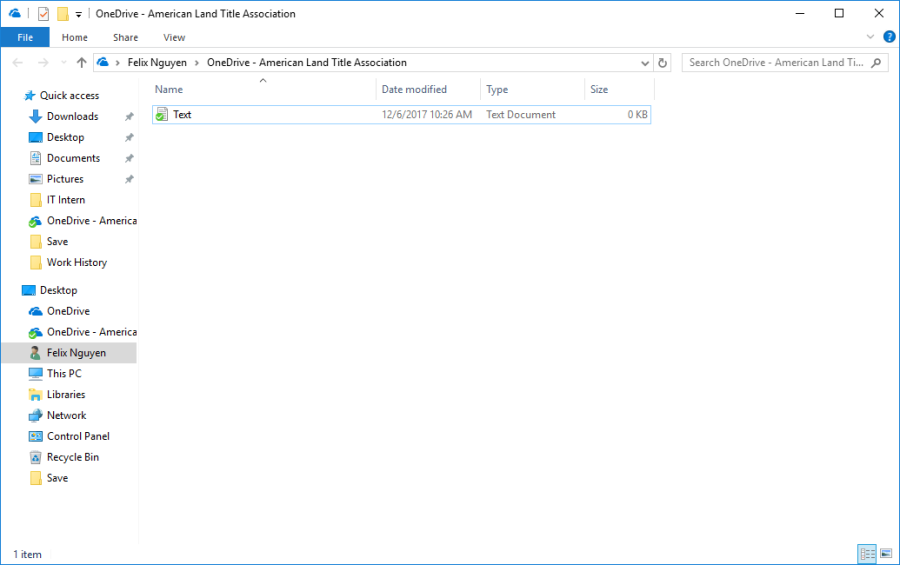
Task: Click OneDrive - American Land Title Association breadcrumb
Action: pos(307,63)
